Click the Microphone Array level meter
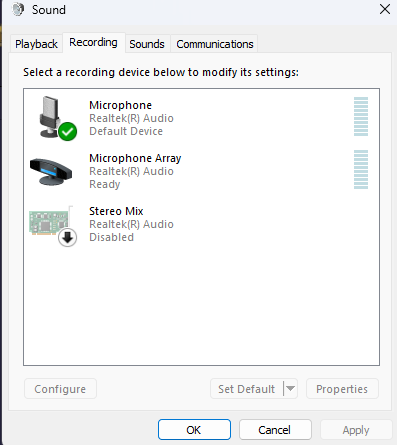Screen dimensions: 397x445 361,170
